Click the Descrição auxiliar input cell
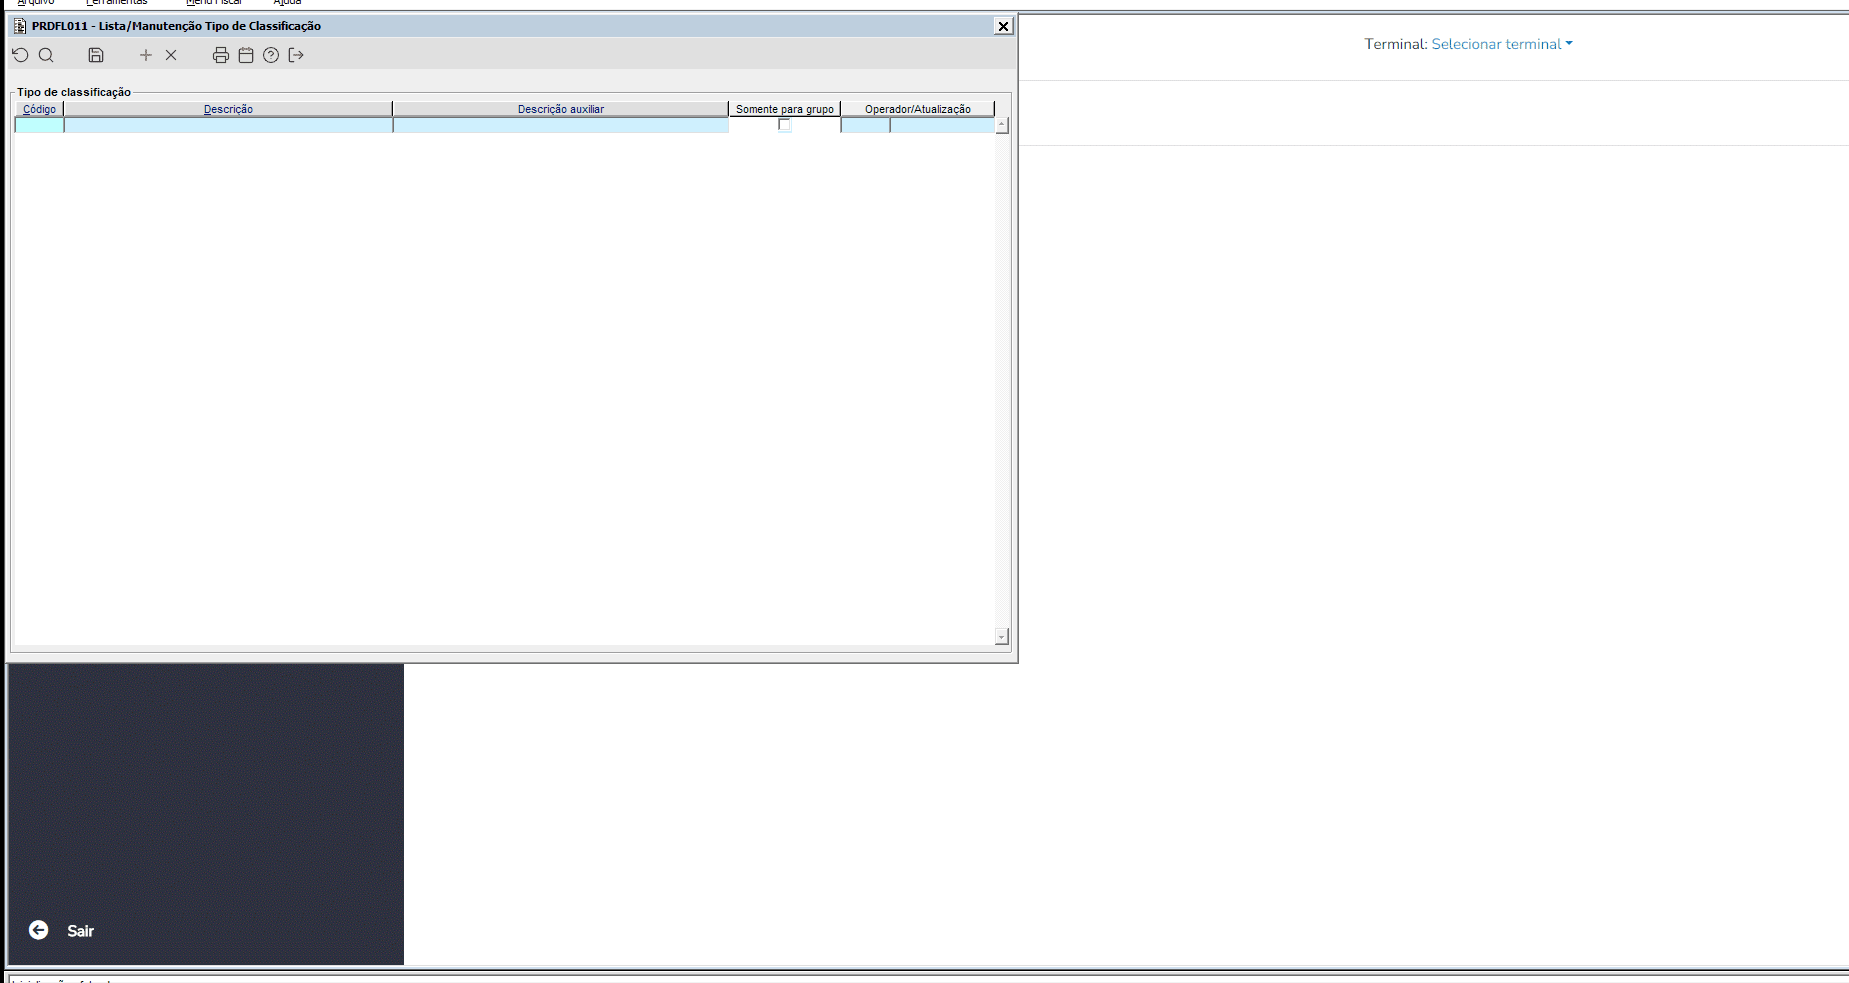This screenshot has height=983, width=1849. point(561,125)
